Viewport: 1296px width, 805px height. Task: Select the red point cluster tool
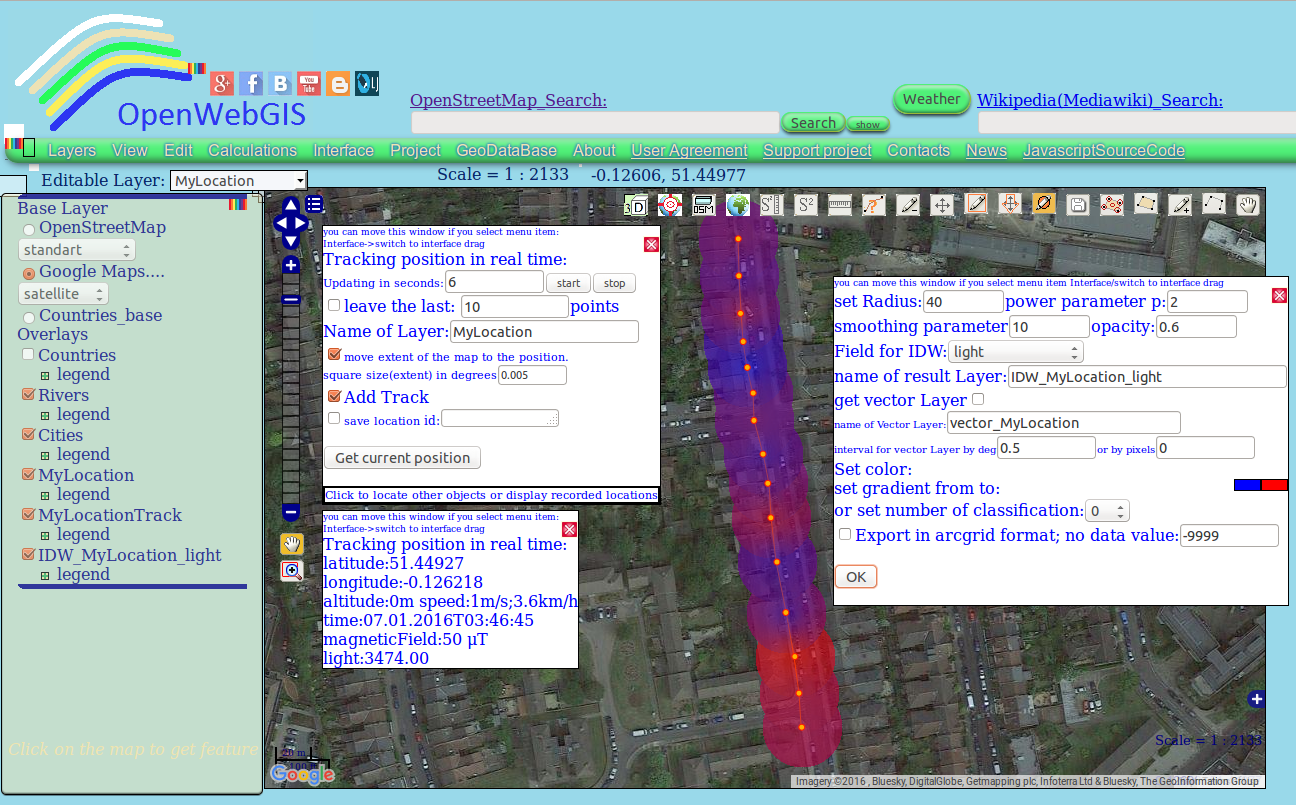coord(1112,205)
